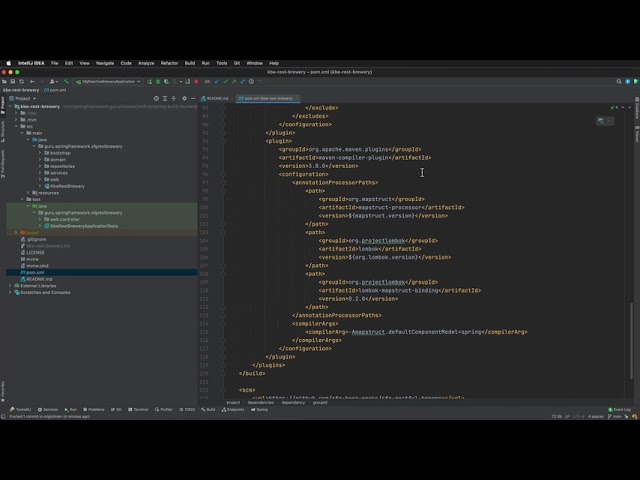Click the Git Commit checkmark icon
Screen dimensions: 640x480
[x=225, y=82]
